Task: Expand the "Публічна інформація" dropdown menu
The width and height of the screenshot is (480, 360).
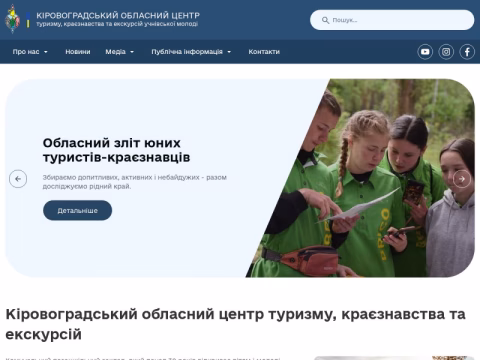Action: [x=191, y=52]
